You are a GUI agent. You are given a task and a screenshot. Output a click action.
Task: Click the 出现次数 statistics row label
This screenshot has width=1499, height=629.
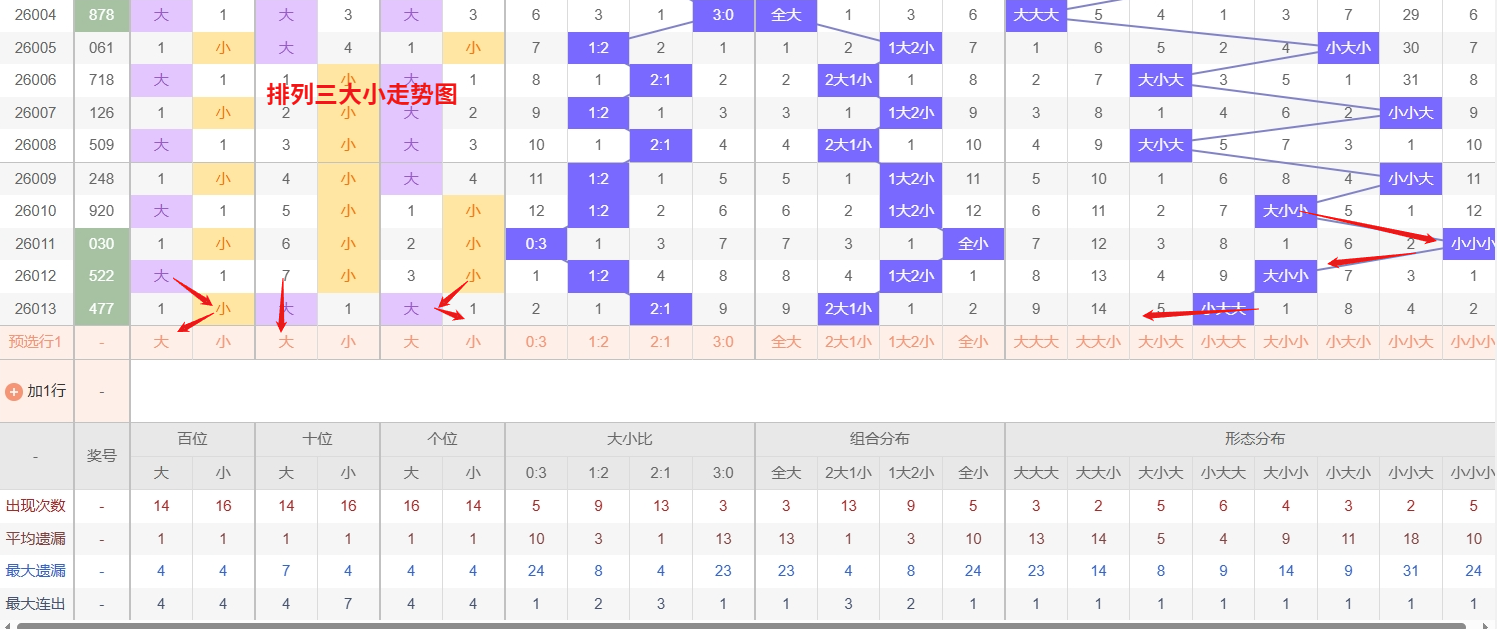tap(36, 506)
